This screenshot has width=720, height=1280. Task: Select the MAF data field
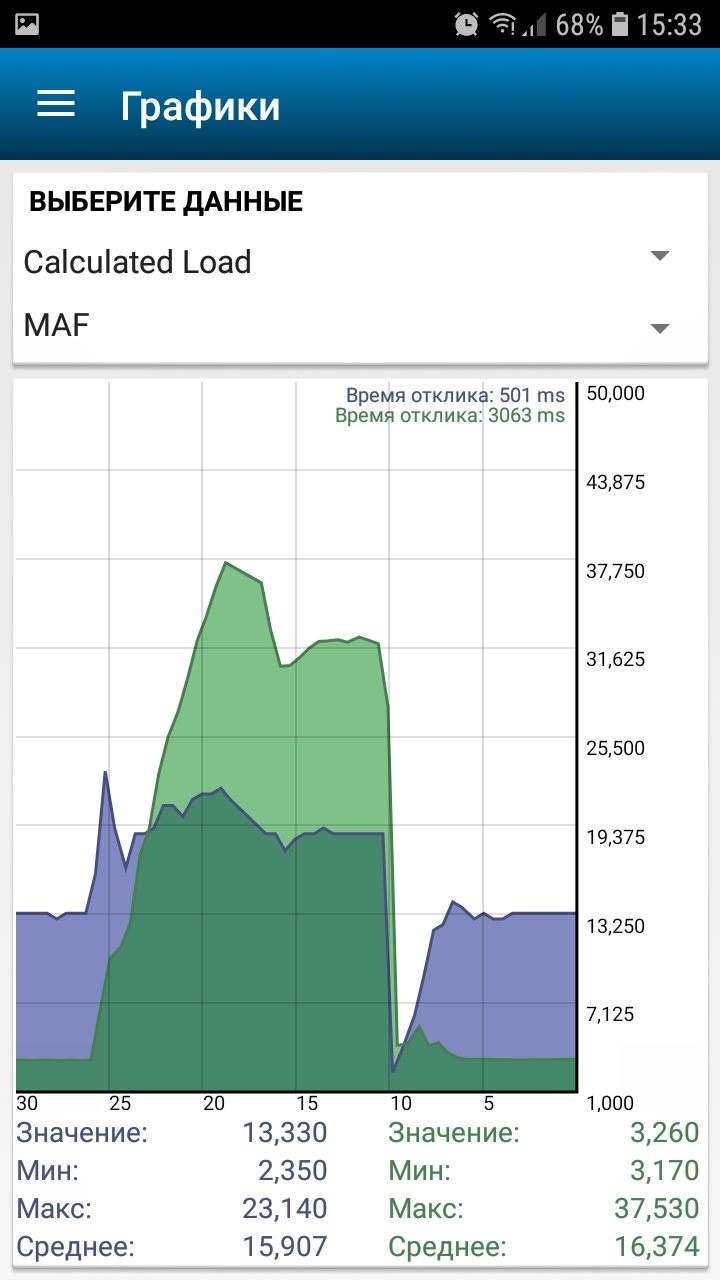click(x=56, y=325)
